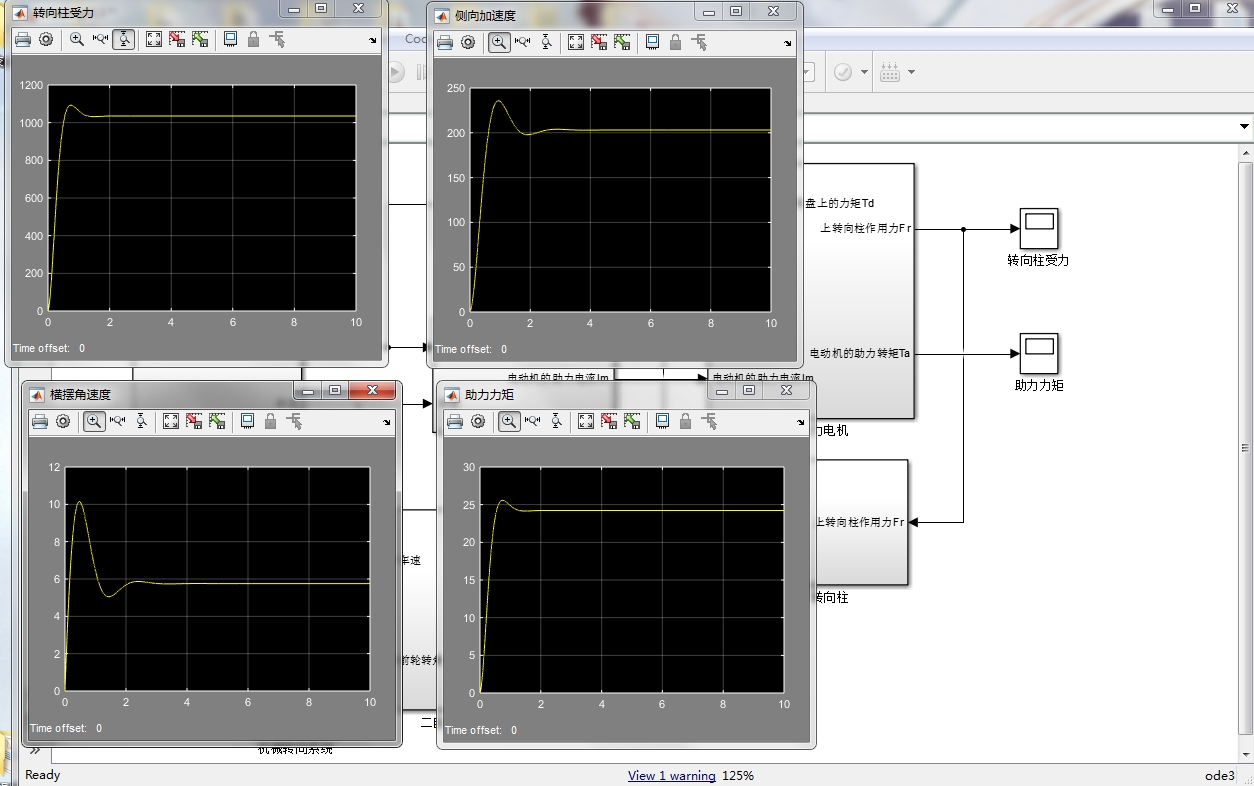Expand the model browser chevron at bottom-left
The height and width of the screenshot is (786, 1254).
[x=34, y=750]
